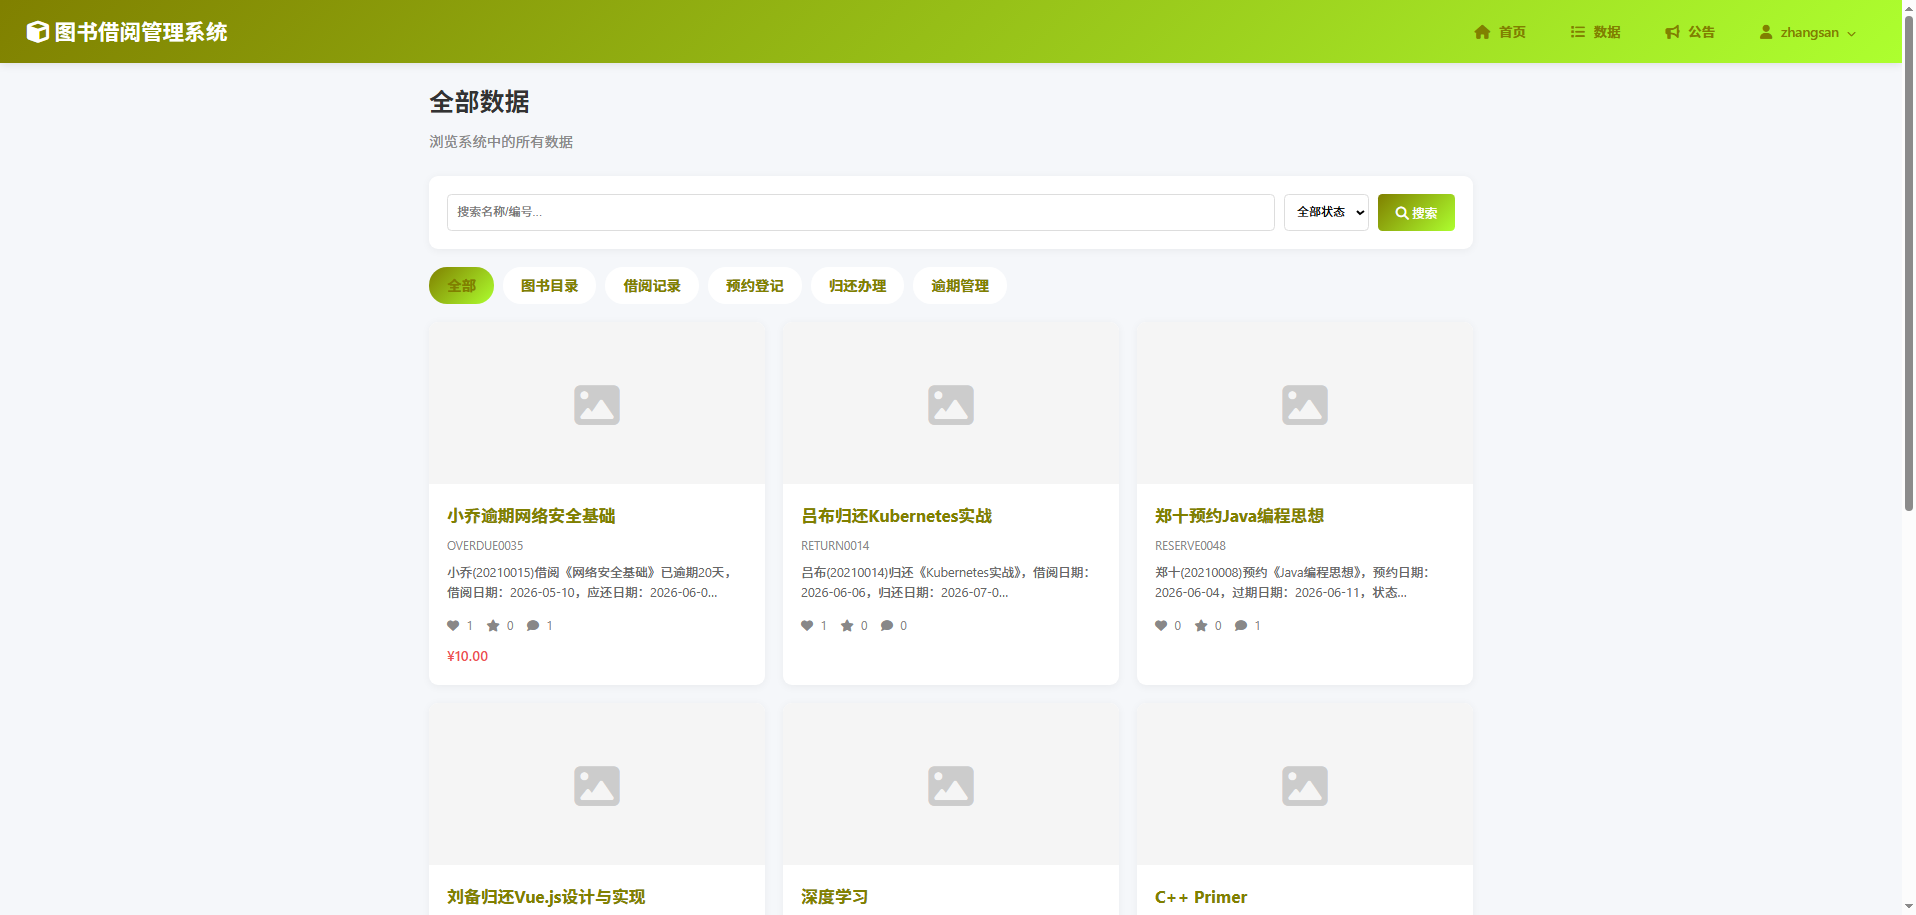The image size is (1916, 915).
Task: Click the home icon next to 首页
Action: [x=1482, y=32]
